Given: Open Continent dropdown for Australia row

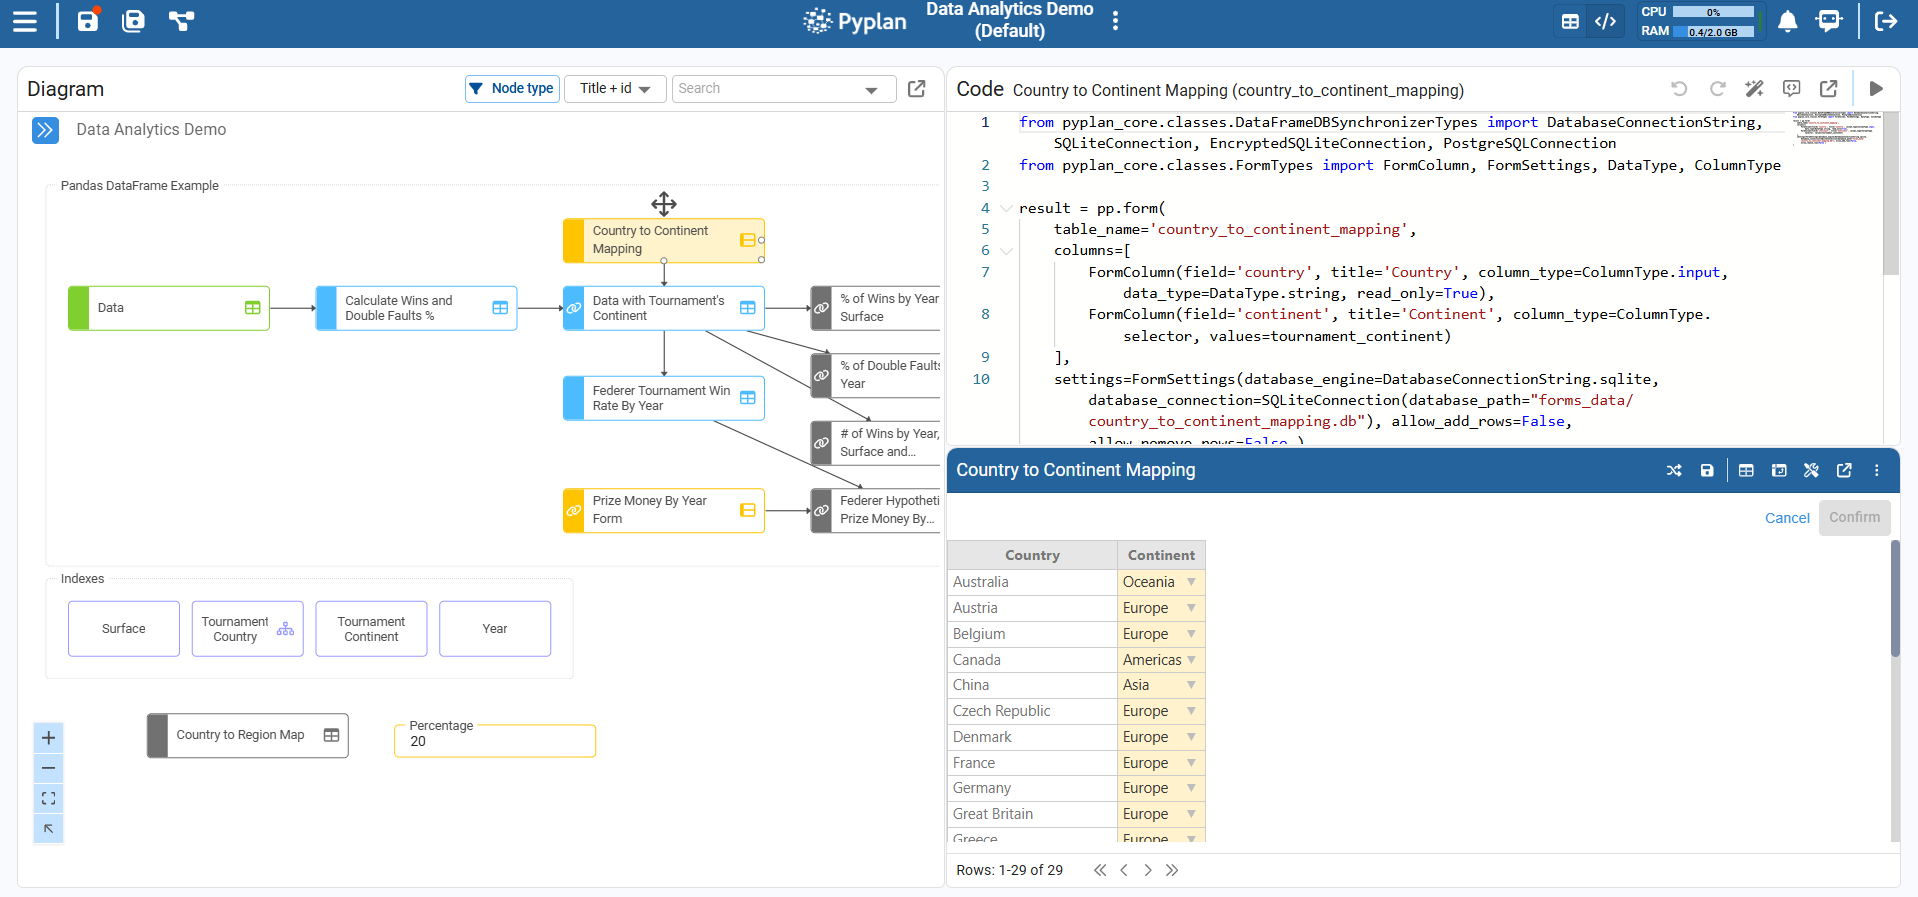Looking at the screenshot, I should pos(1191,582).
